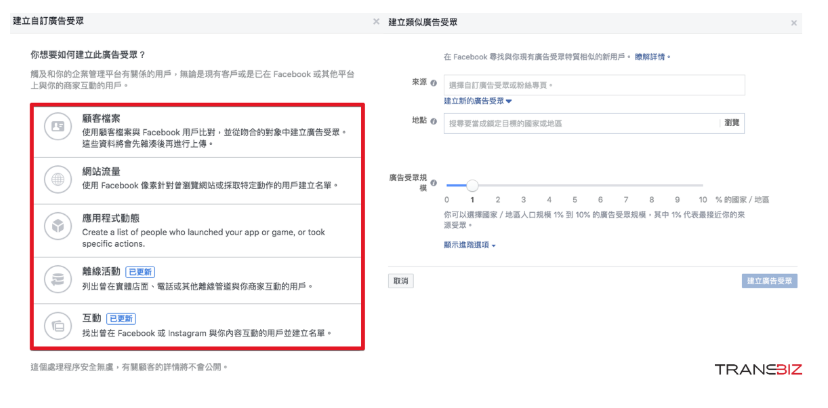Close the 建立自訂廣告受眾 dialog

tap(376, 22)
